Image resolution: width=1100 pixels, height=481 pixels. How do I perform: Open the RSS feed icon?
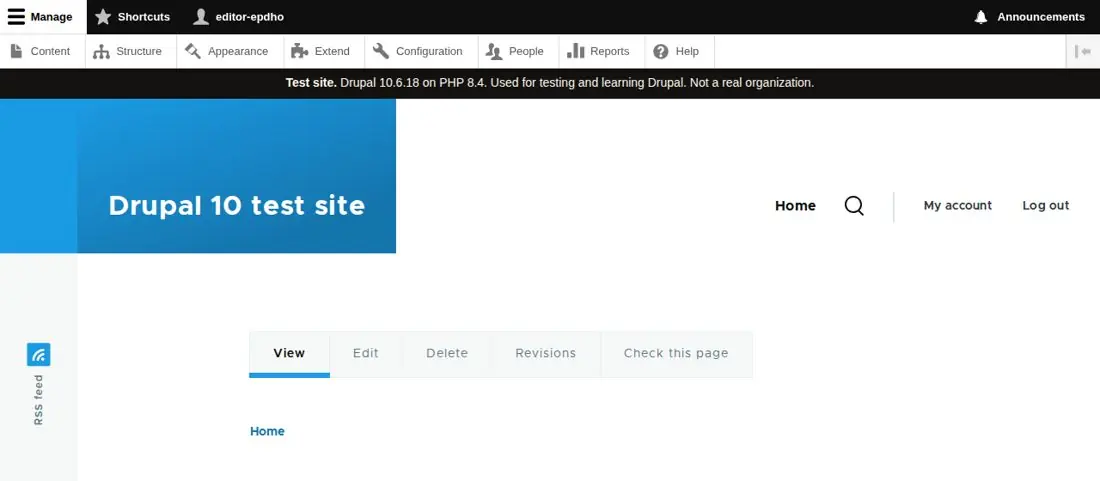pyautogui.click(x=39, y=355)
